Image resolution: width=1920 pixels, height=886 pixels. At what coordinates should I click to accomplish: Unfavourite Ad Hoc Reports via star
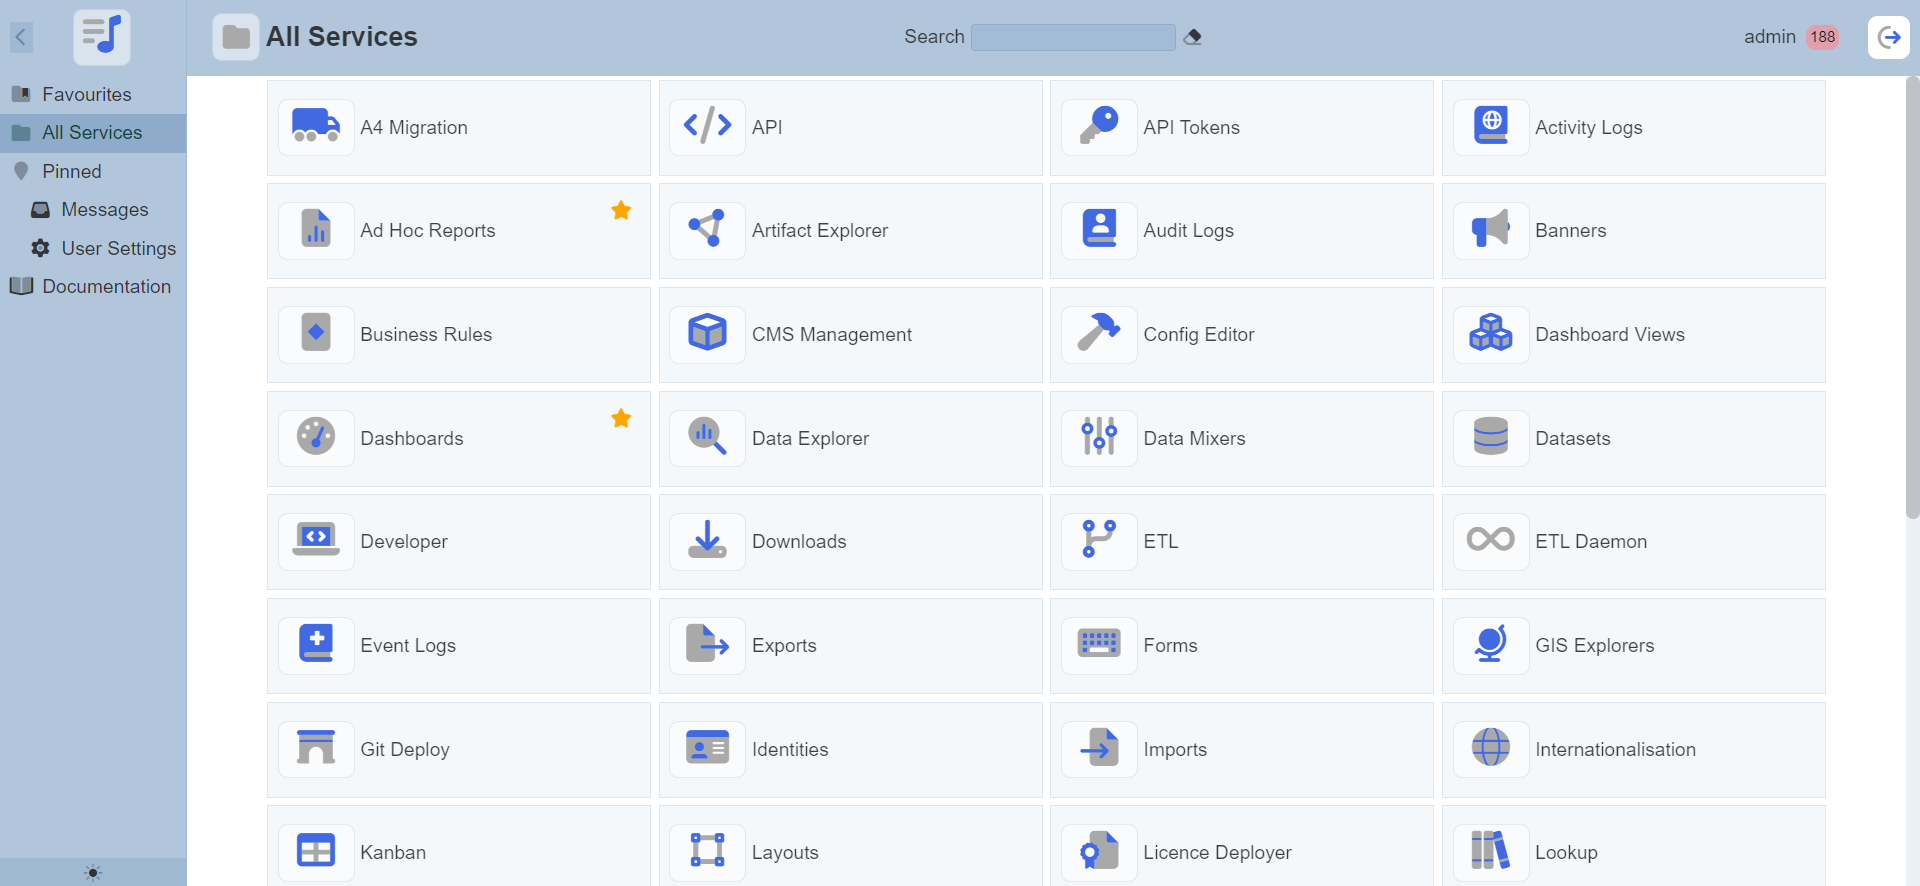(x=621, y=210)
